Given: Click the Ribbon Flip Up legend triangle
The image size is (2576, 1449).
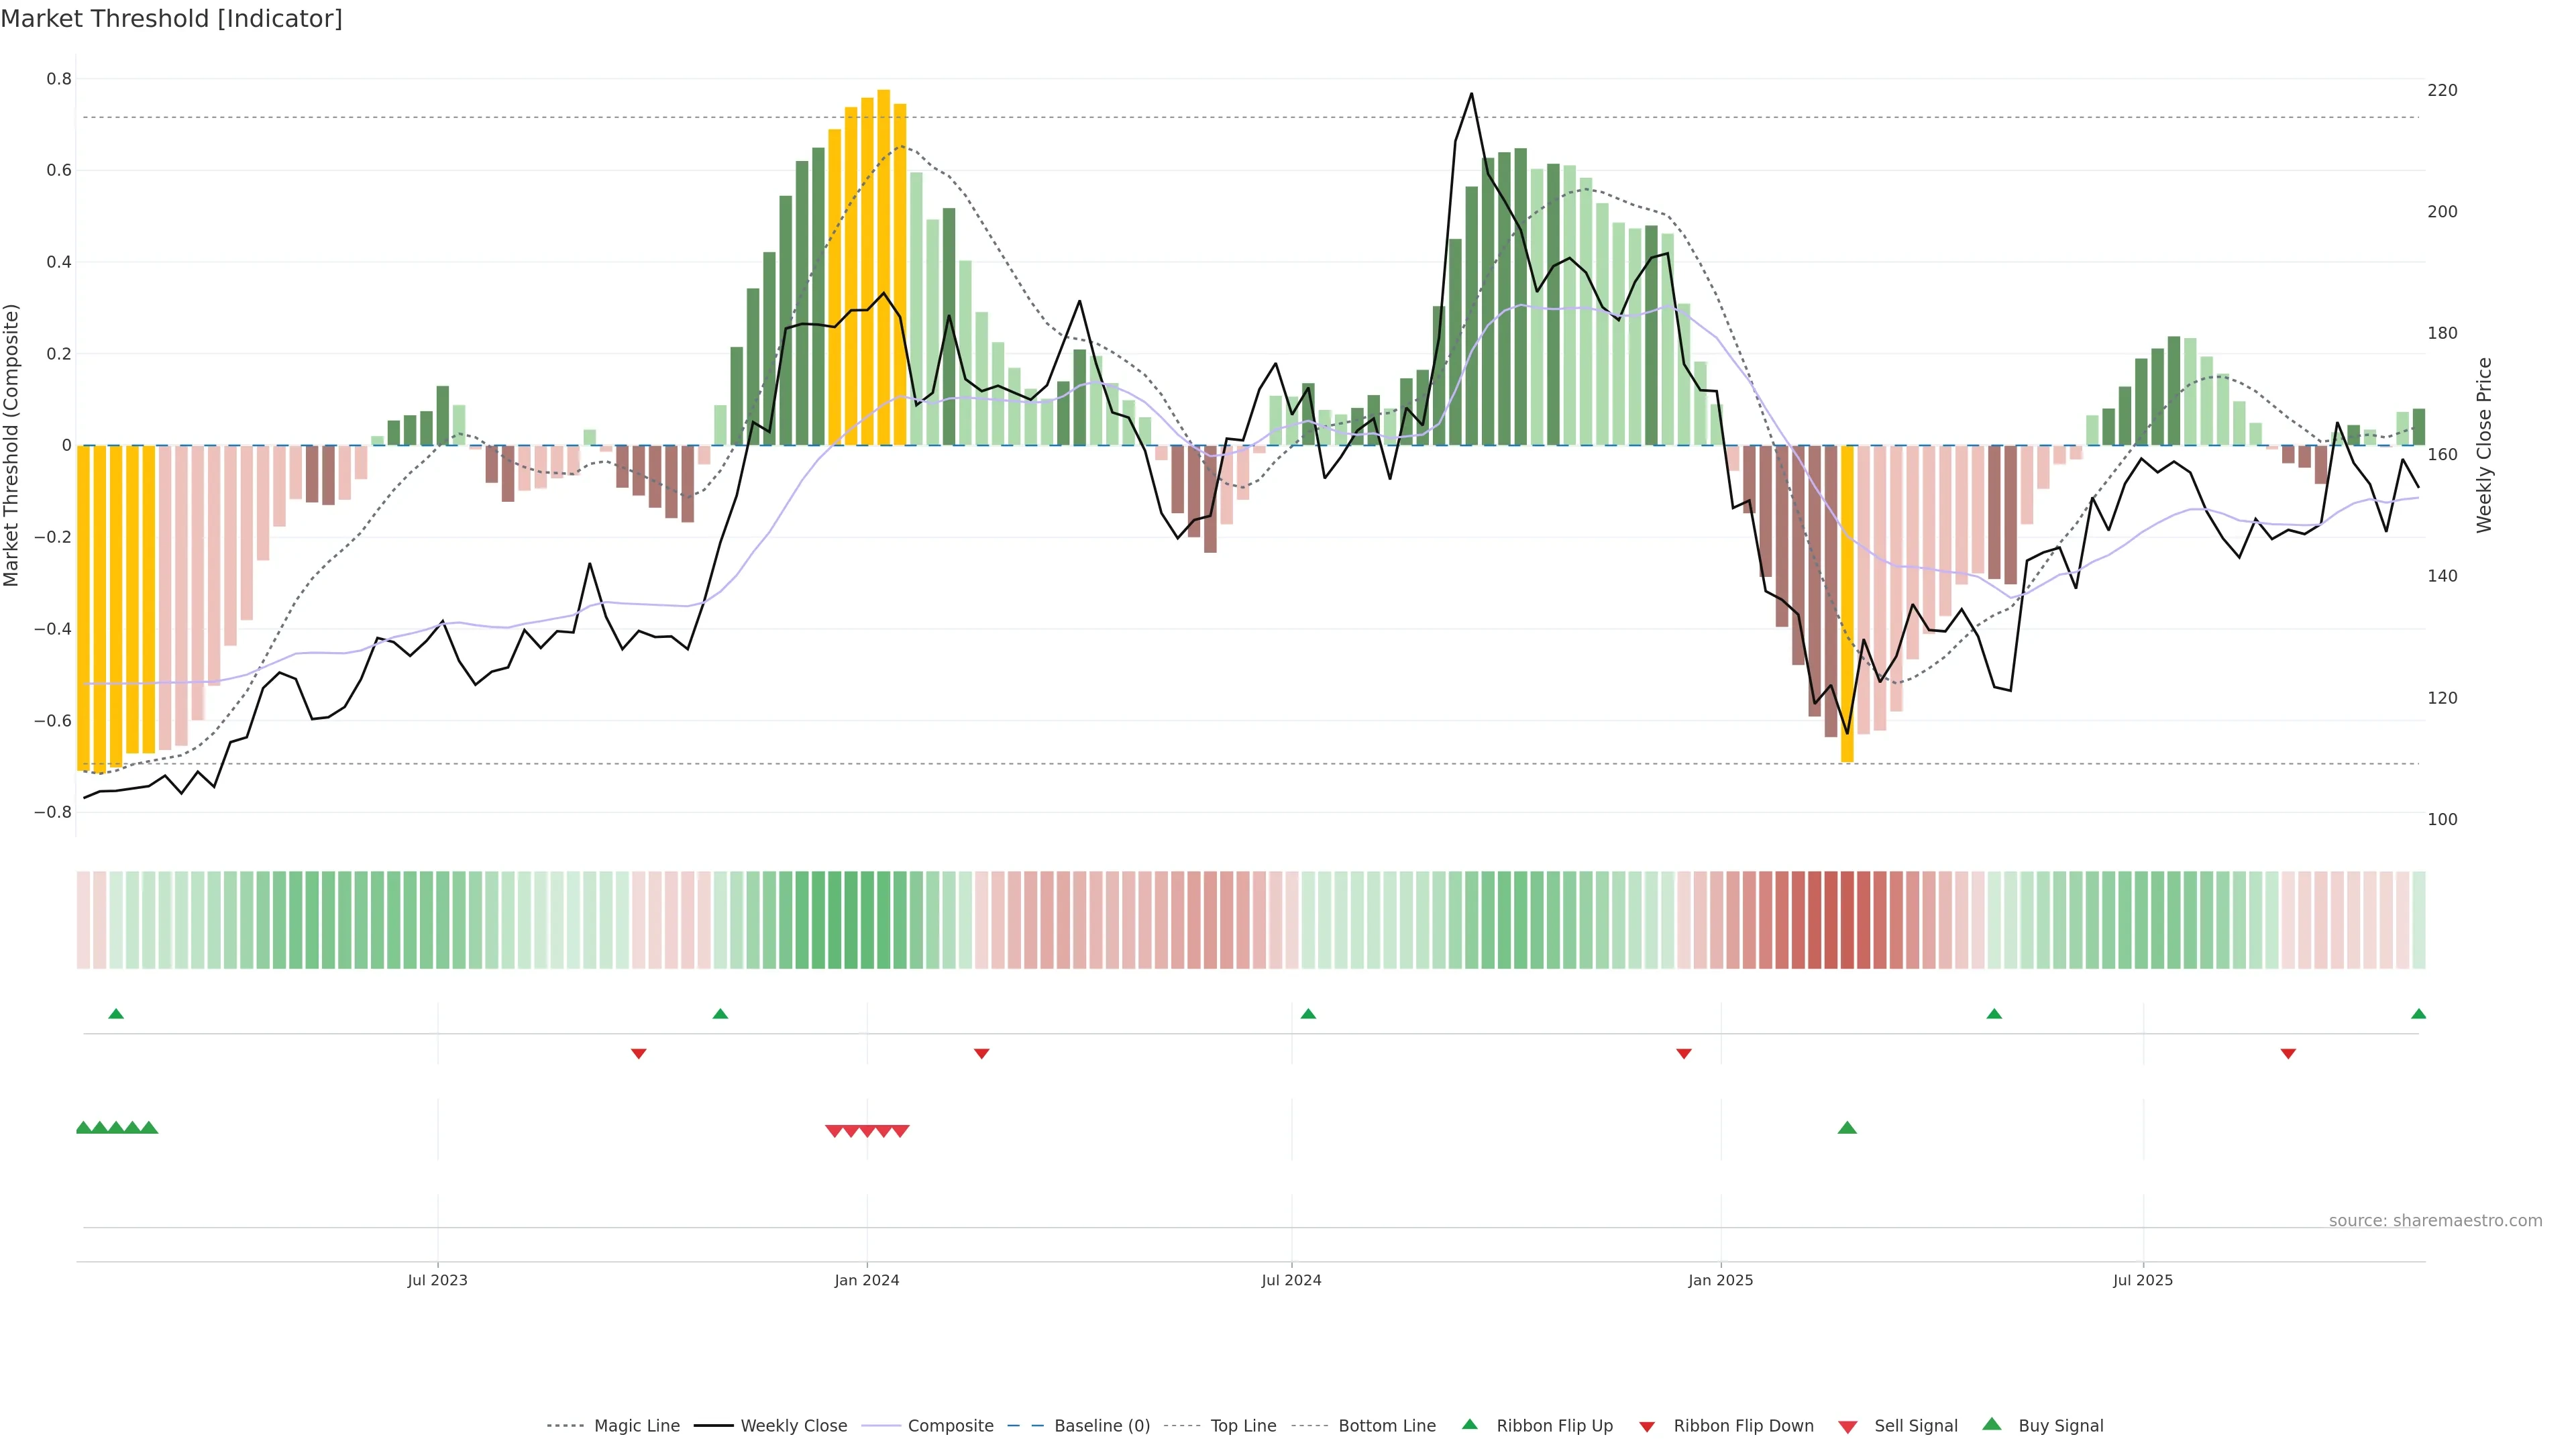Looking at the screenshot, I should point(1469,1424).
